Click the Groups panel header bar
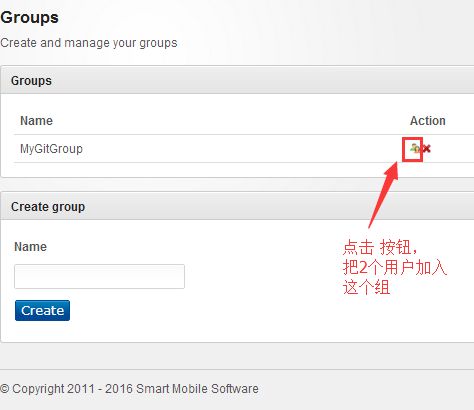The image size is (474, 410). click(237, 81)
